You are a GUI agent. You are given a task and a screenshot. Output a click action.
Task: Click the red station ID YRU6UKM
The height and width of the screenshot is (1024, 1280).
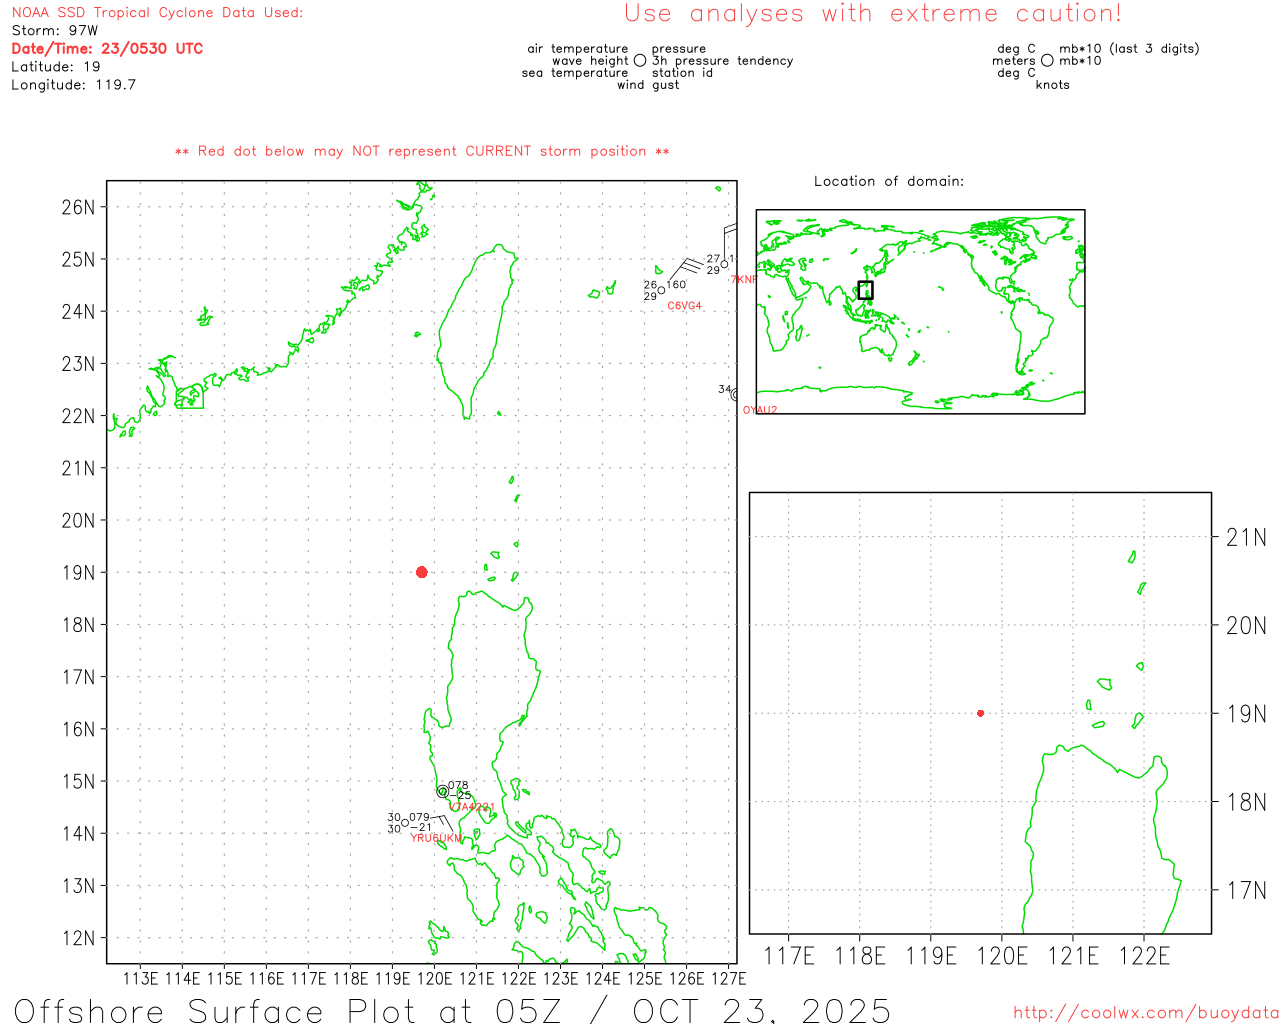point(437,838)
